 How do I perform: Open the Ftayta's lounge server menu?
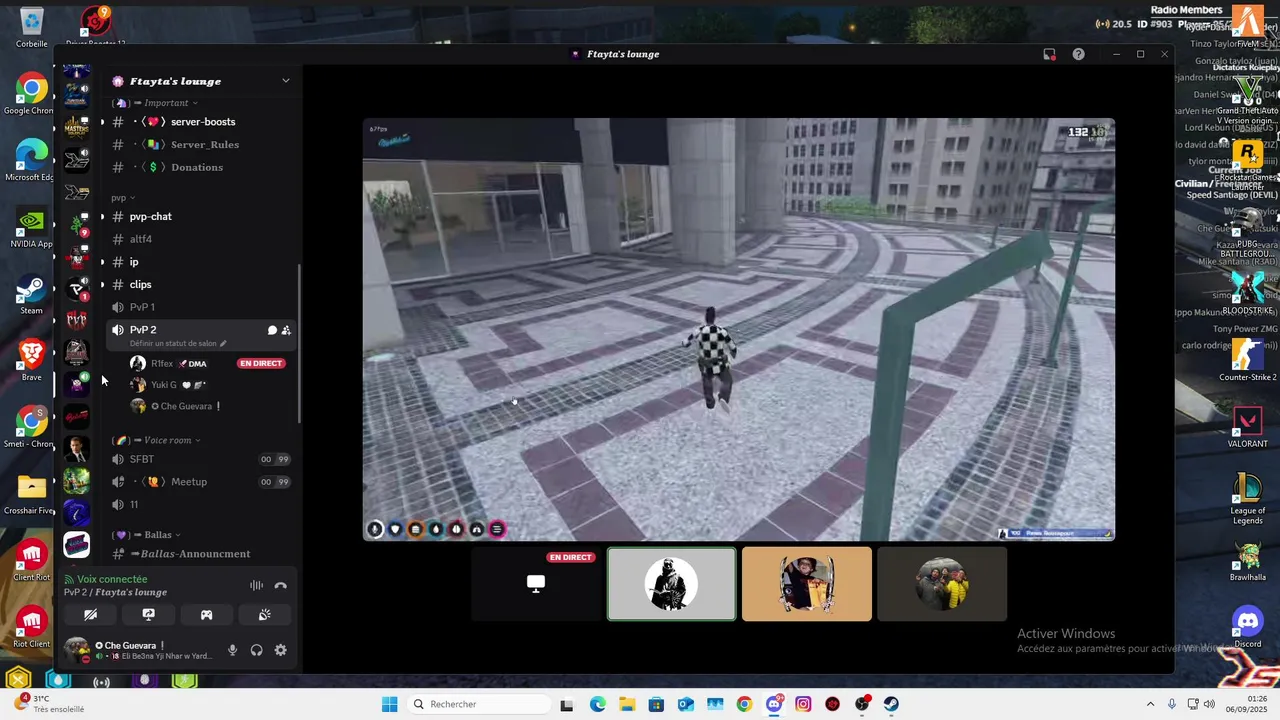pos(201,81)
